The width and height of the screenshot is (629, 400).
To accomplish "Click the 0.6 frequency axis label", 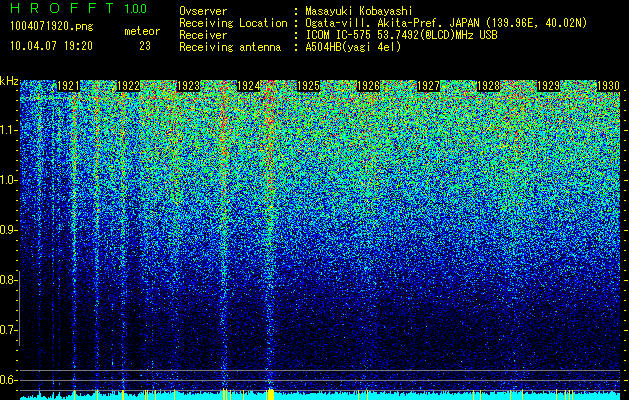I will point(8,380).
